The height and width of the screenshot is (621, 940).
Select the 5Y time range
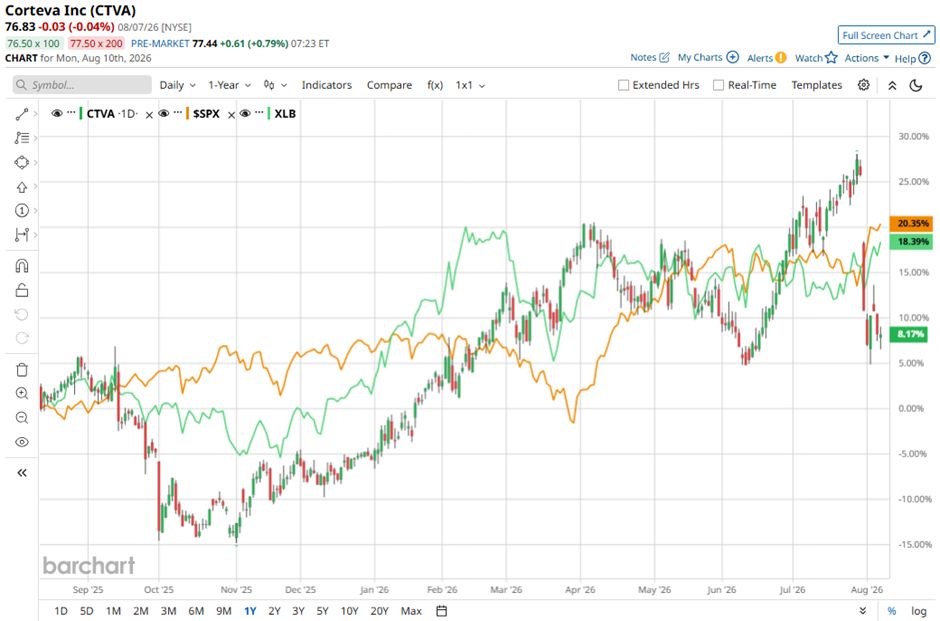[323, 611]
